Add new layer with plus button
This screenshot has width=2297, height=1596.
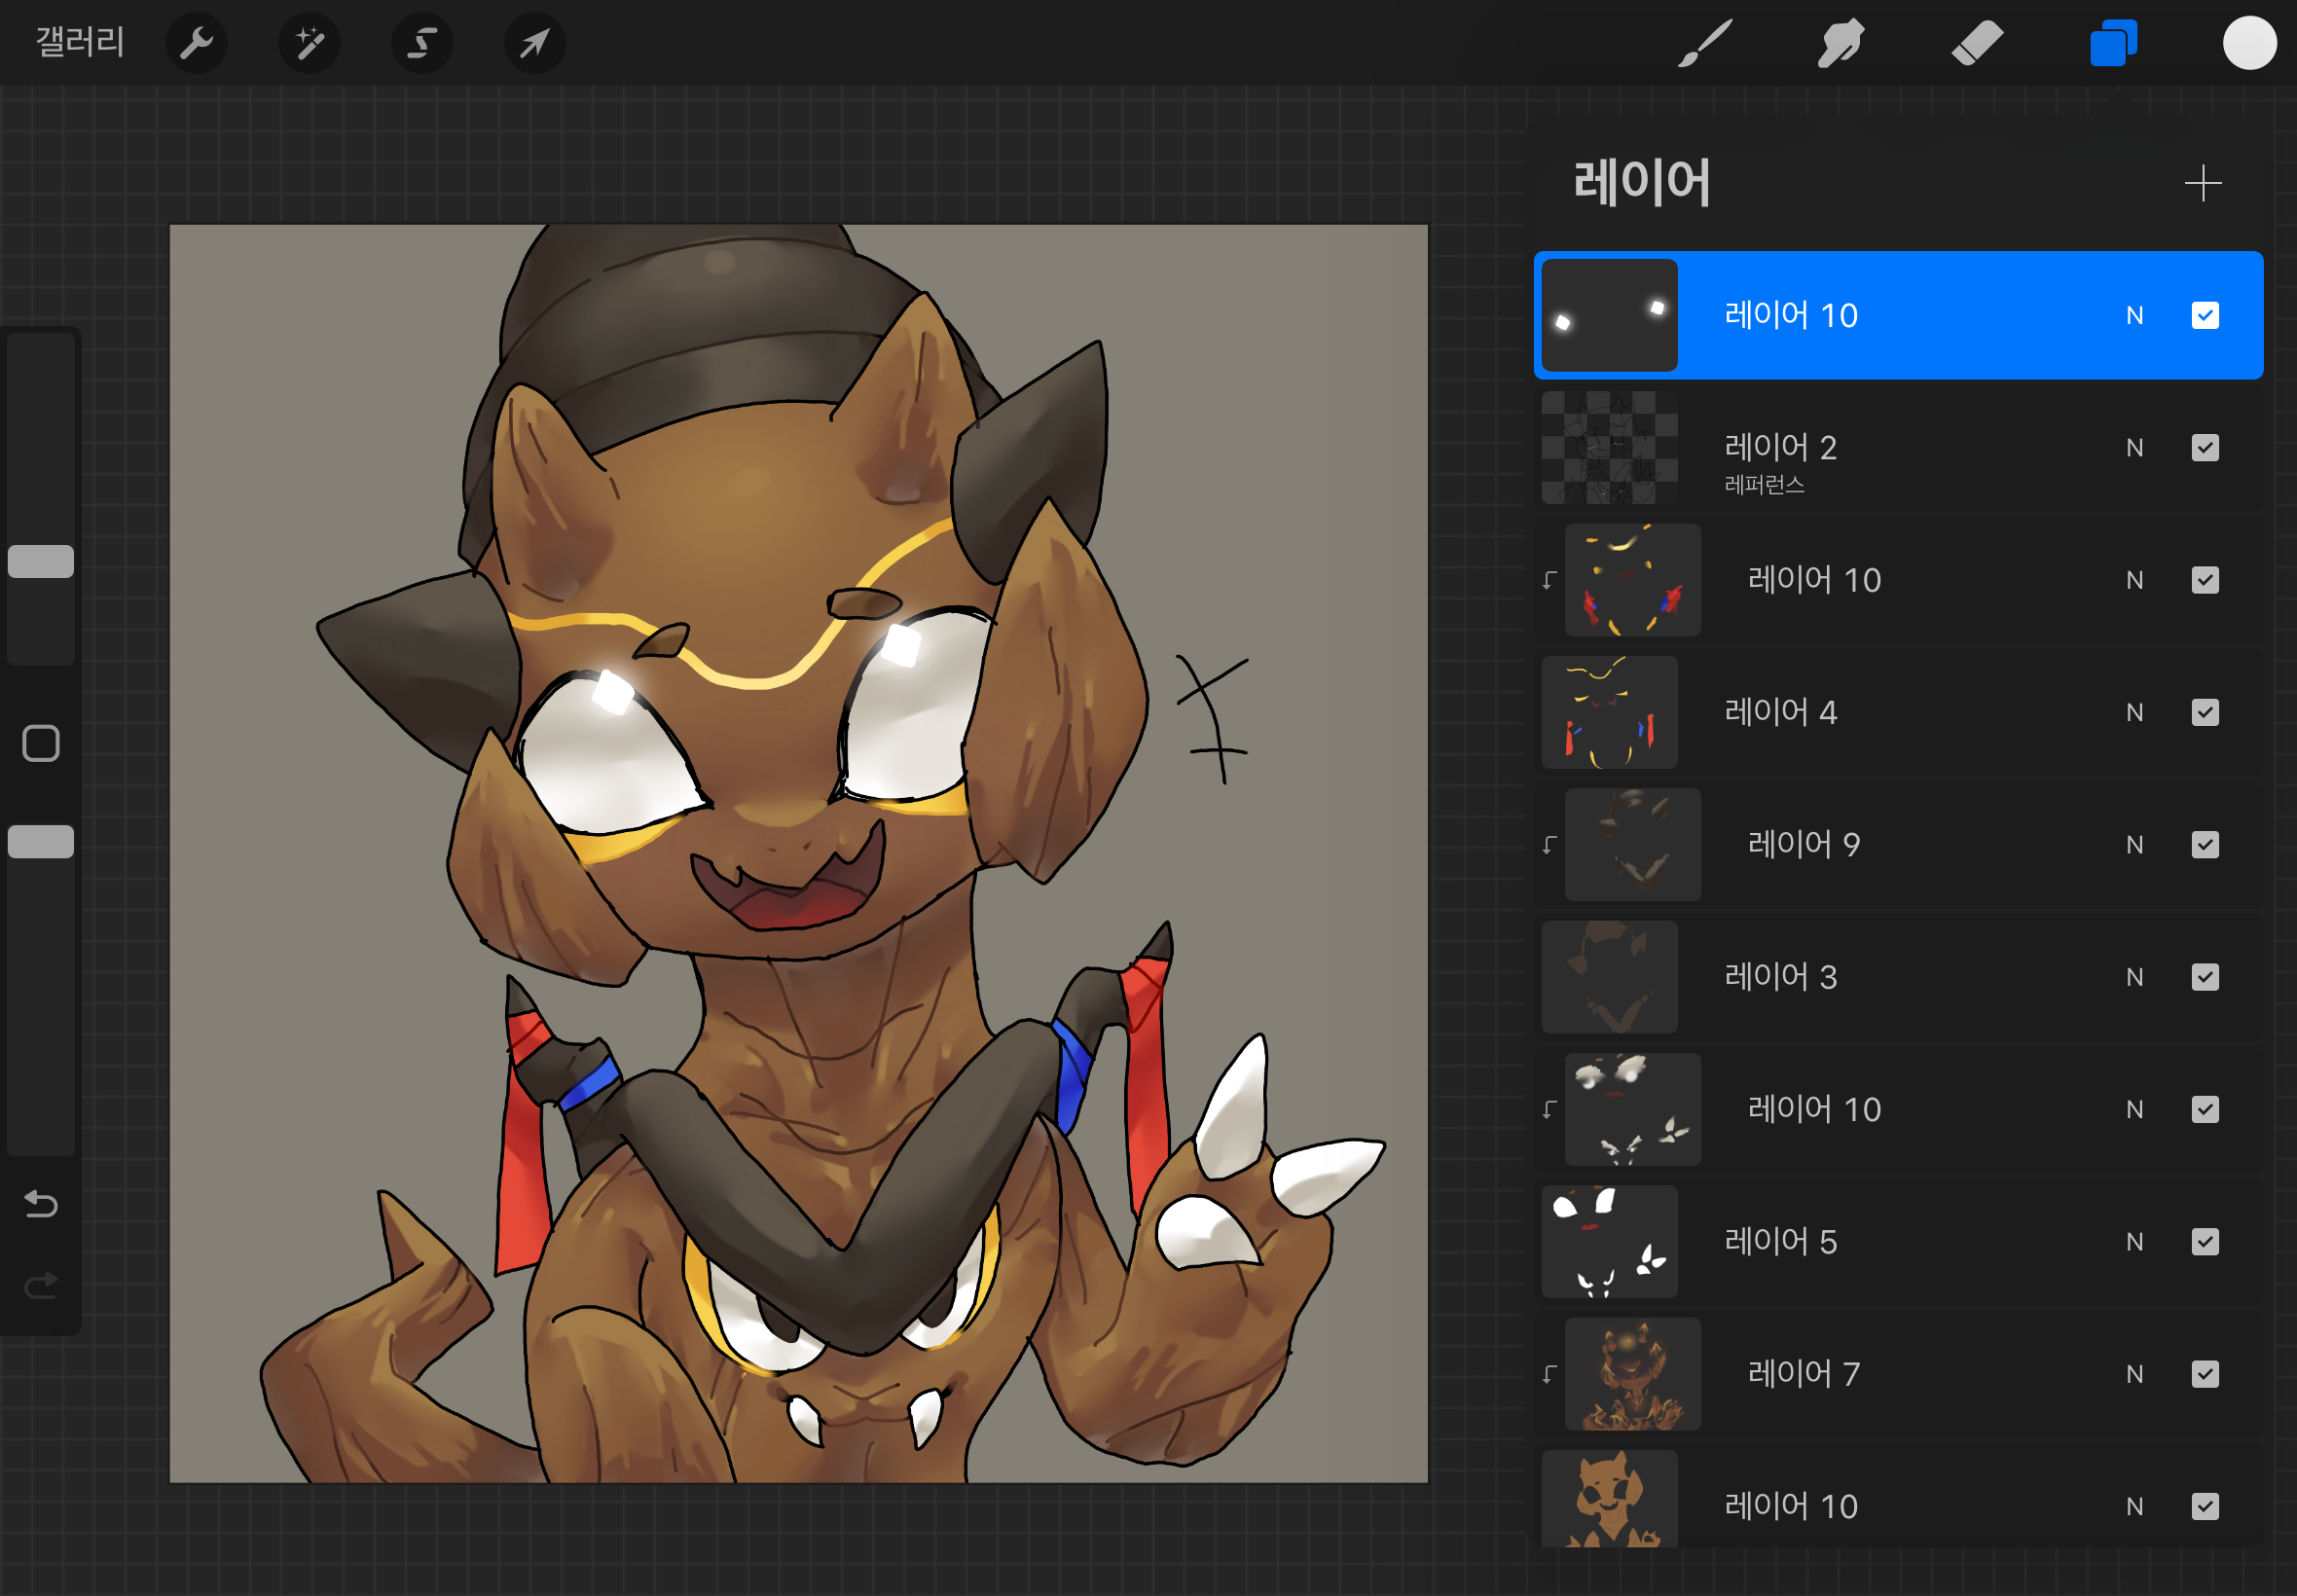click(x=2202, y=183)
